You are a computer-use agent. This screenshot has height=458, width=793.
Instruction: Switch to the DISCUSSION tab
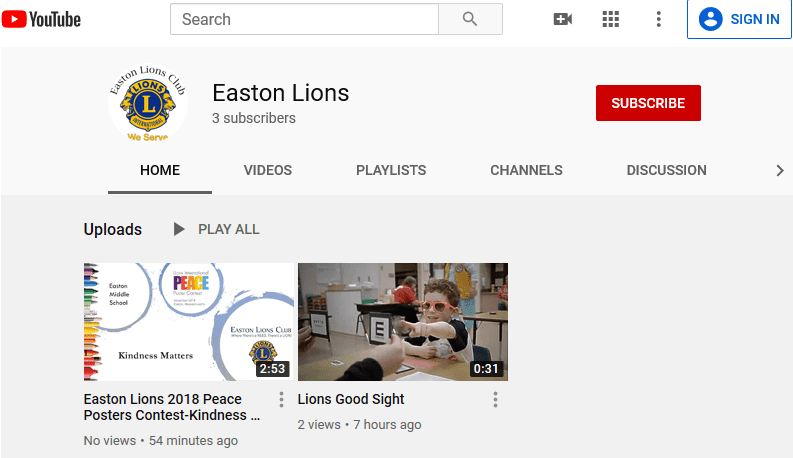tap(666, 170)
